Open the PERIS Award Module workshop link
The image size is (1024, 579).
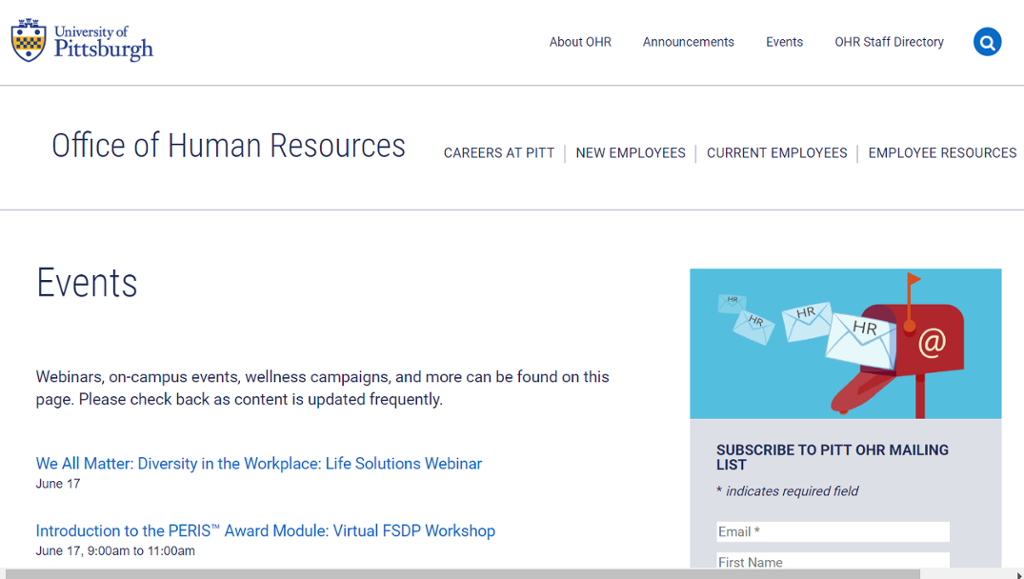[x=265, y=530]
